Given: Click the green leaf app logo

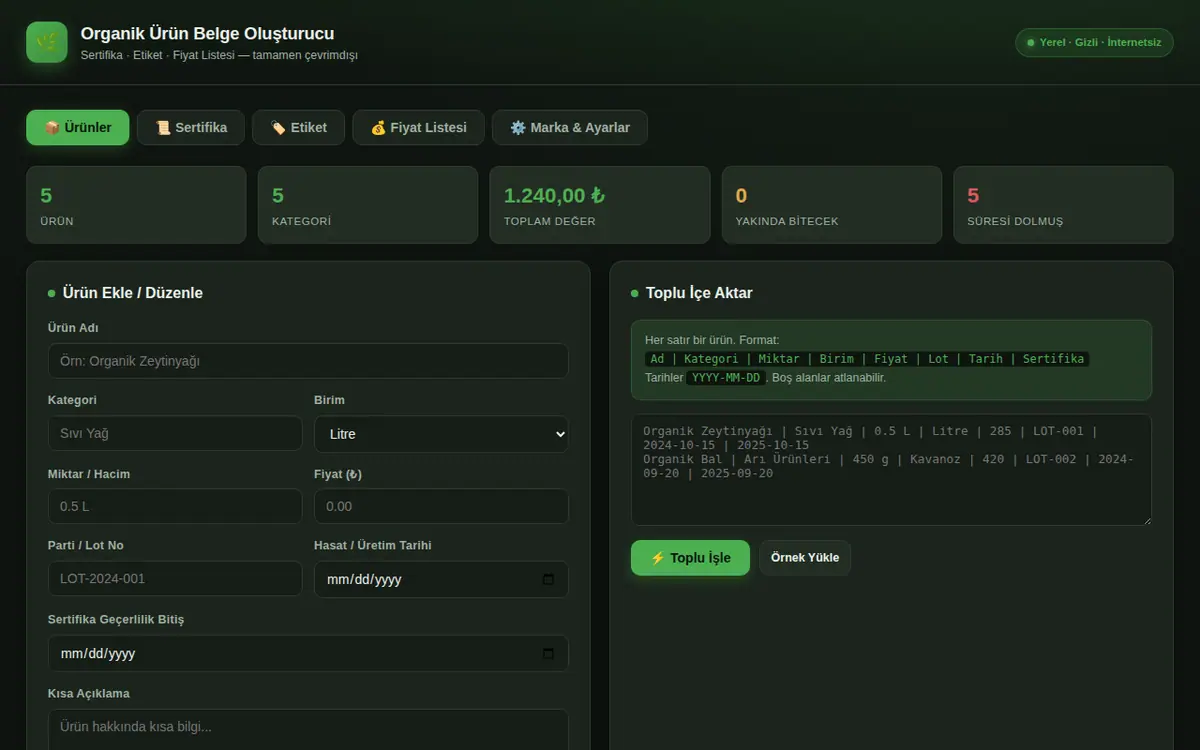Looking at the screenshot, I should coord(47,42).
